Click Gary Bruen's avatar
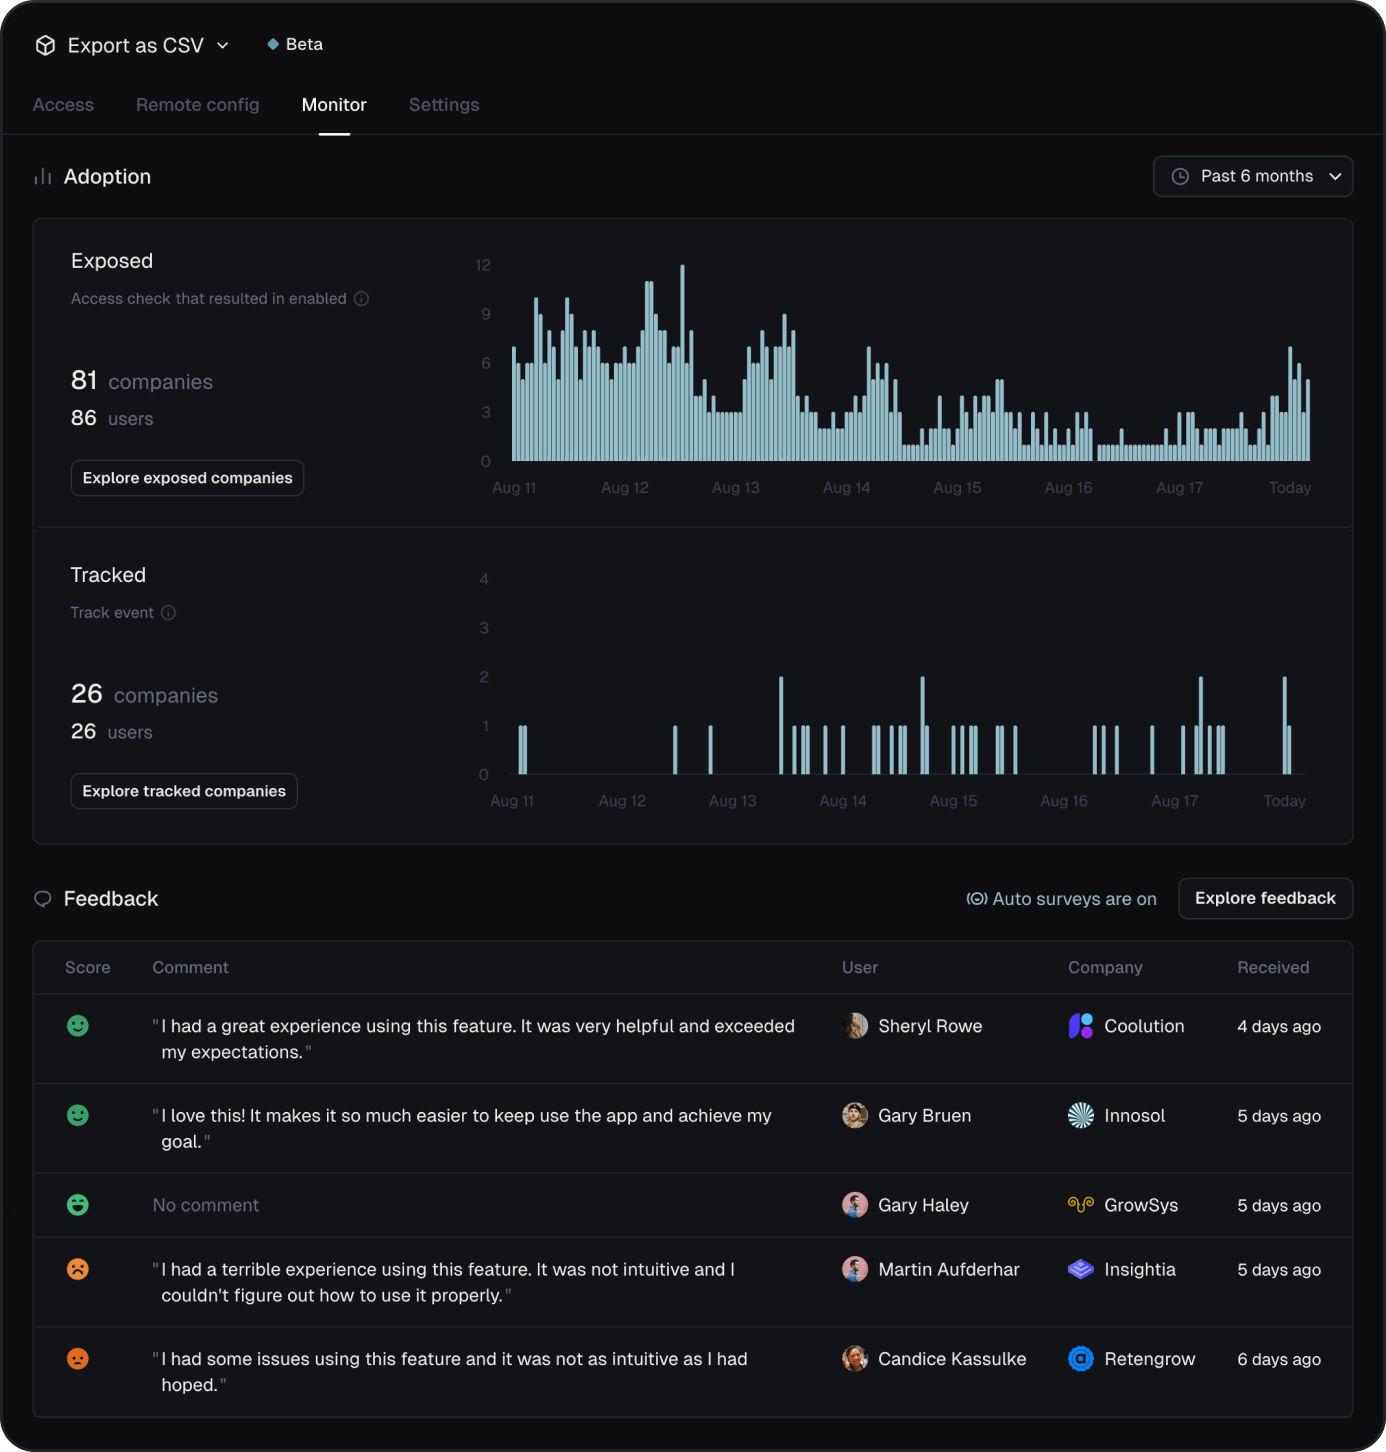Image resolution: width=1386 pixels, height=1452 pixels. [x=855, y=1115]
